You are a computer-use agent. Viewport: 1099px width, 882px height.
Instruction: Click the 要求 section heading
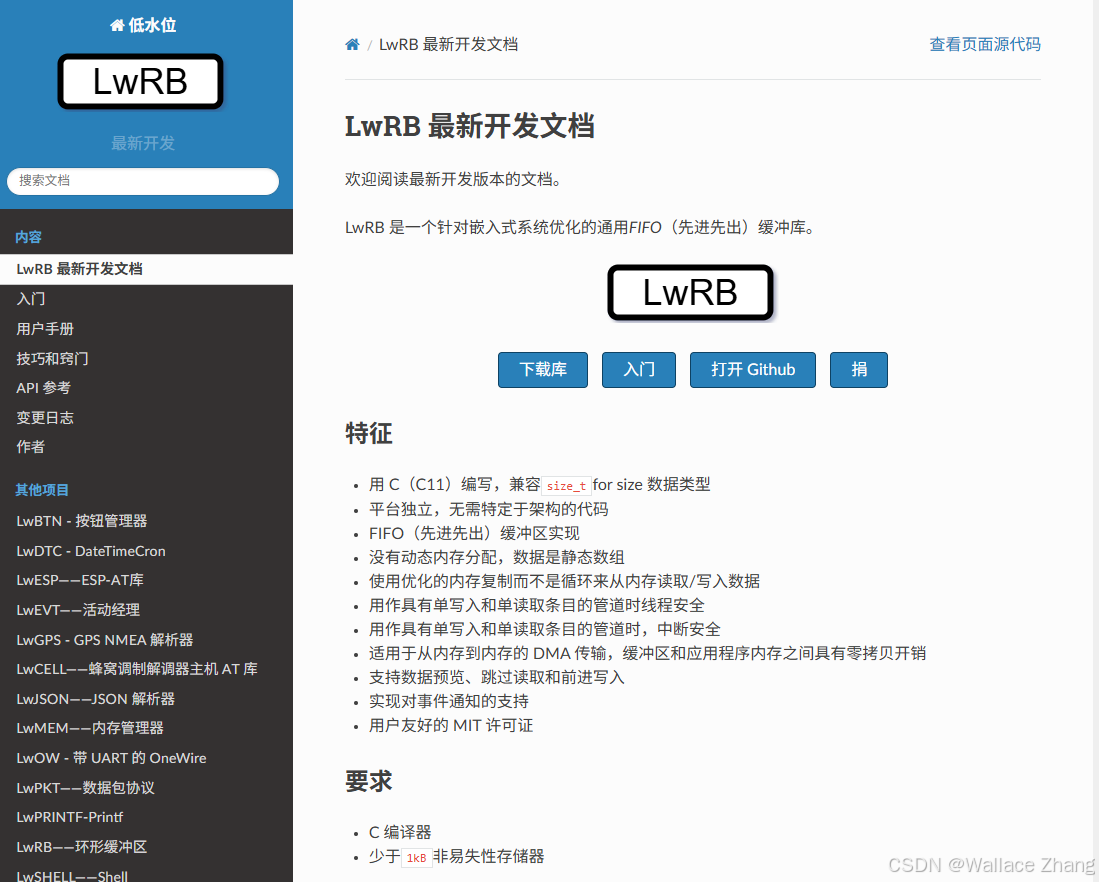(x=369, y=781)
